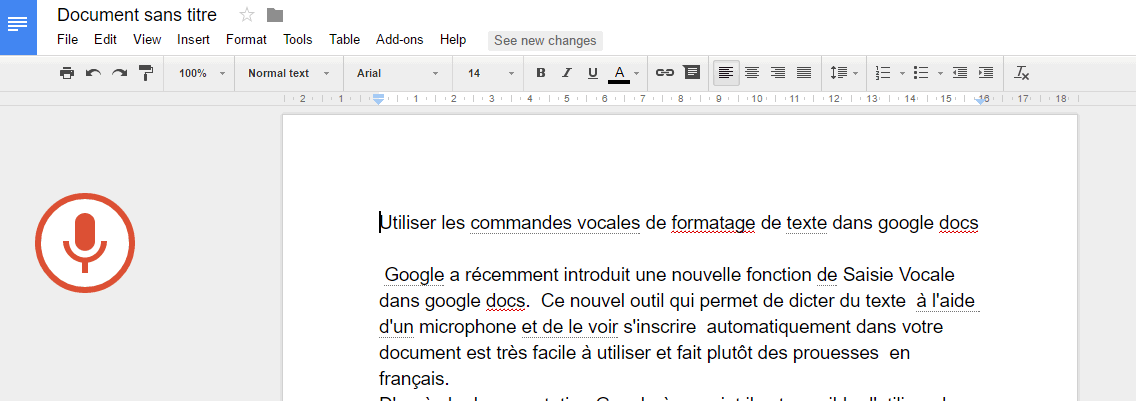Select Justify alignment

(804, 73)
